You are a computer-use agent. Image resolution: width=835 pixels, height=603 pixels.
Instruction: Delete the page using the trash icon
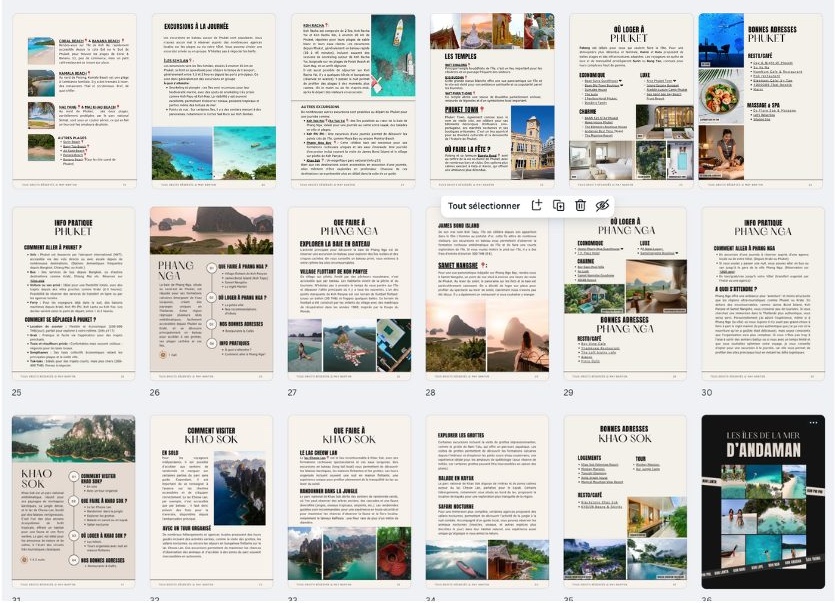click(580, 205)
